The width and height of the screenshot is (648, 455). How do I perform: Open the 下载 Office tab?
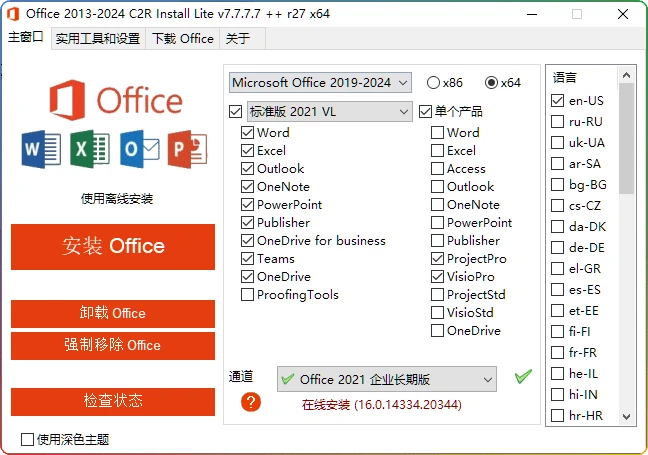[x=182, y=39]
